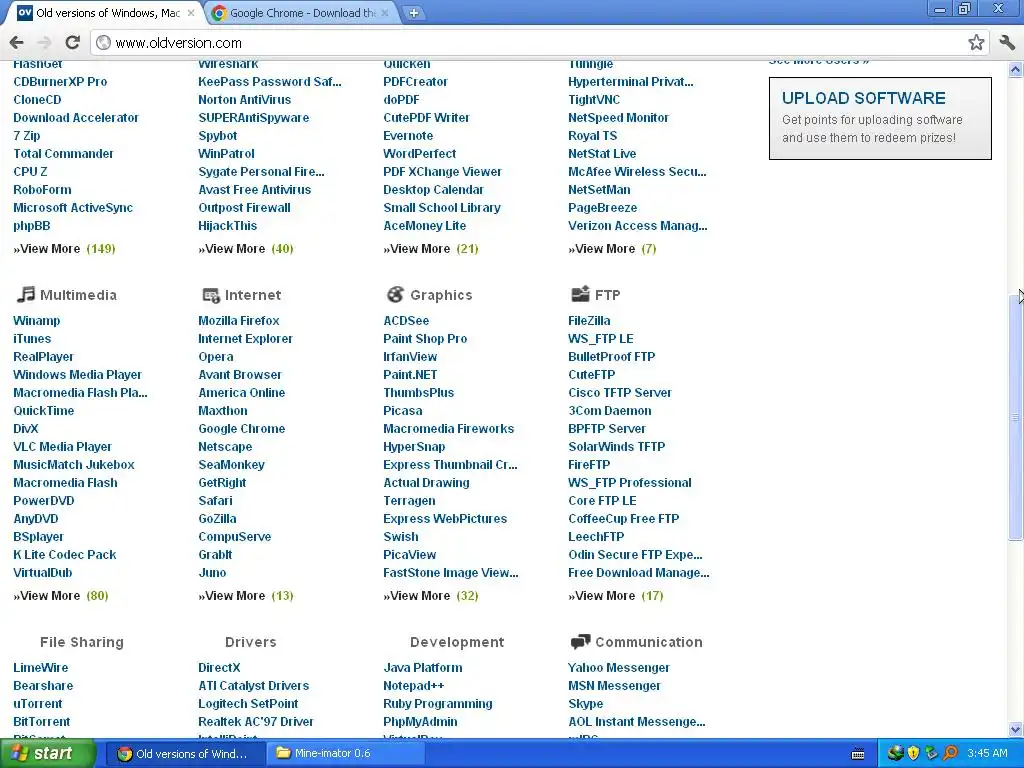Click the vertical scrollbar thumb
Image resolution: width=1024 pixels, height=768 pixels.
click(1015, 417)
